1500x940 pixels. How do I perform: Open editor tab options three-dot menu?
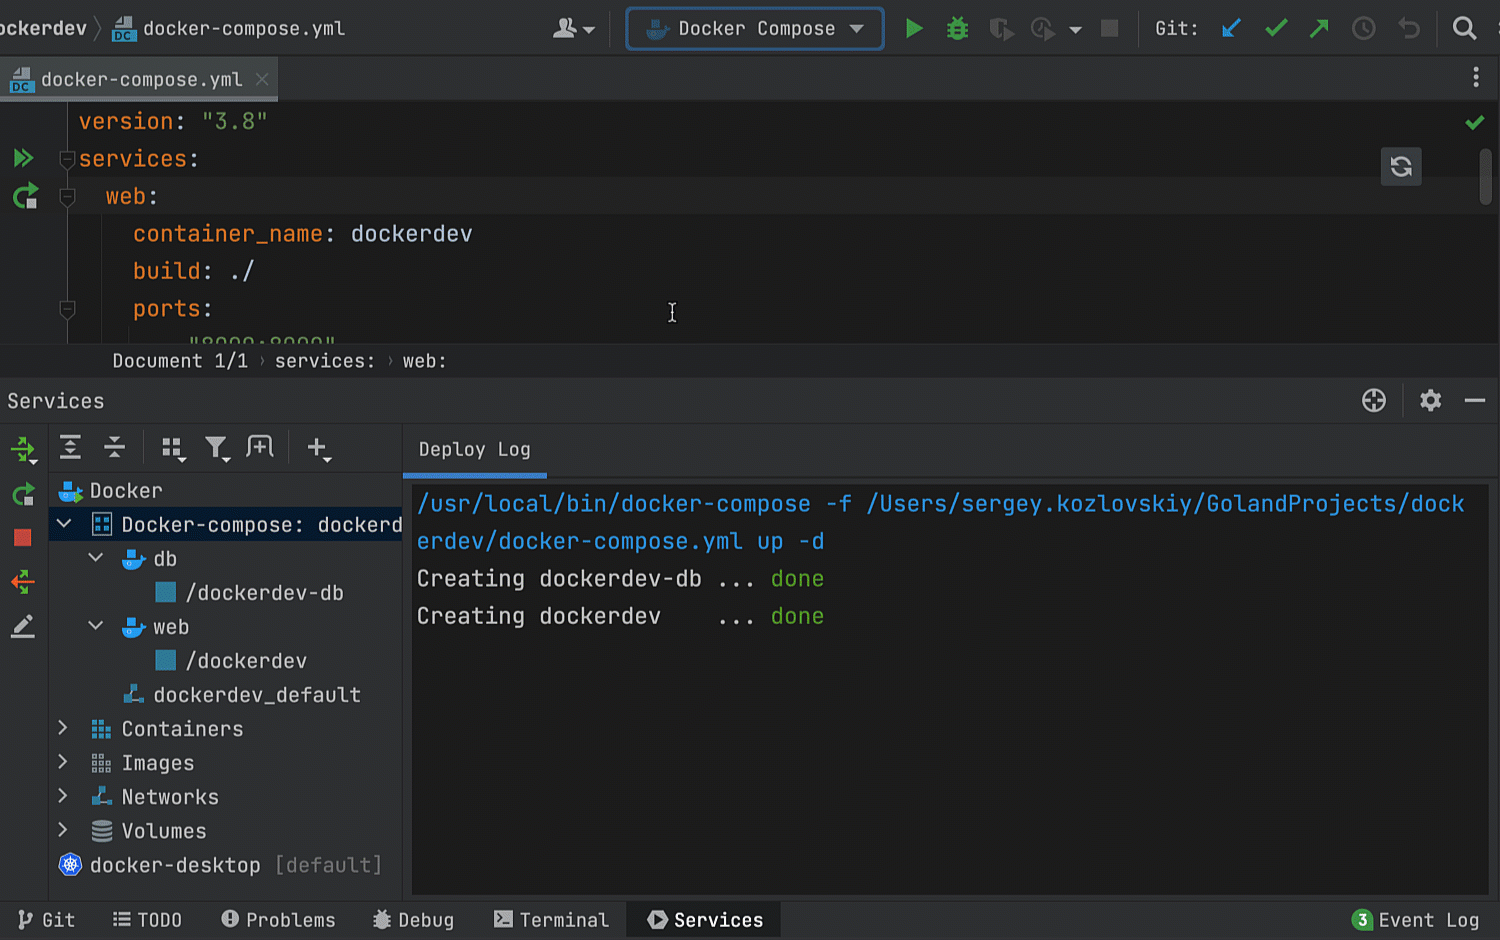[1476, 78]
